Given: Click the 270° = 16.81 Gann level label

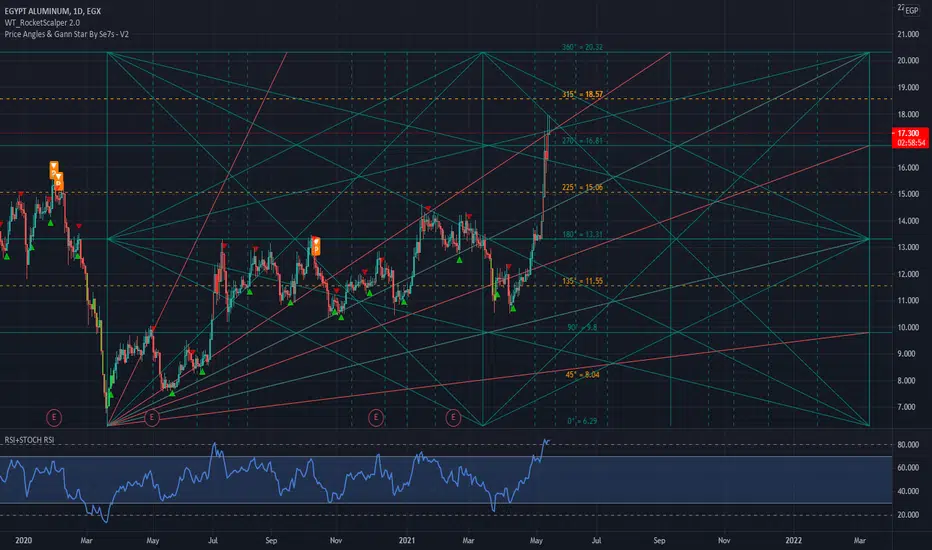Looking at the screenshot, I should (582, 141).
